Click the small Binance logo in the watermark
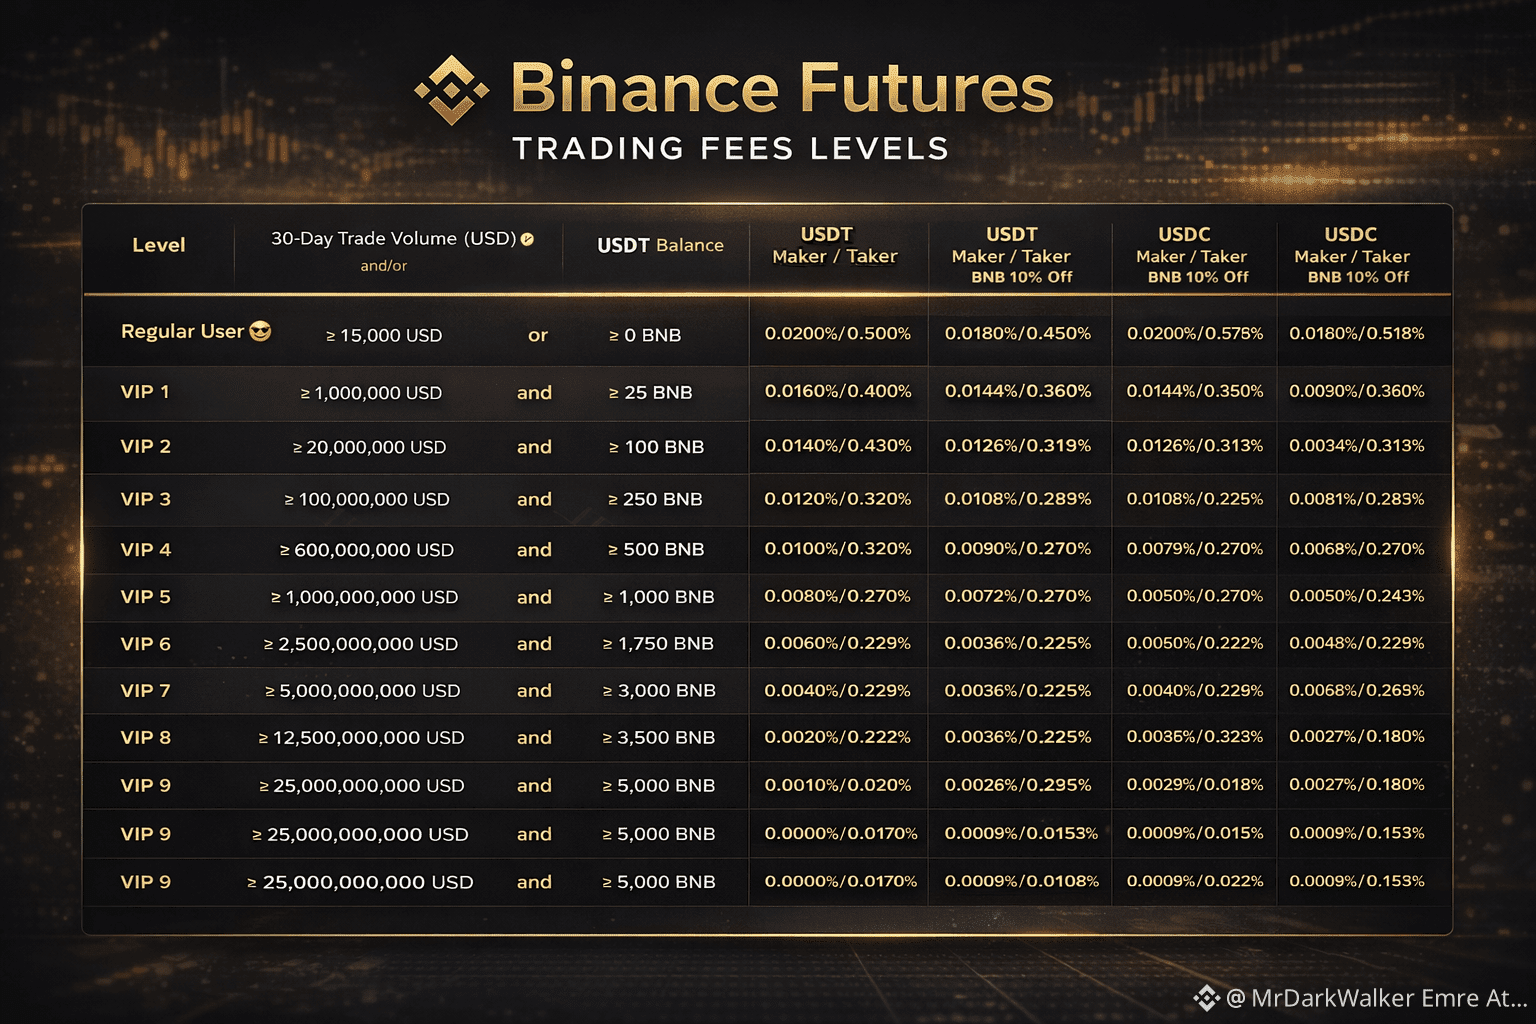Viewport: 1536px width, 1024px height. 1206,997
